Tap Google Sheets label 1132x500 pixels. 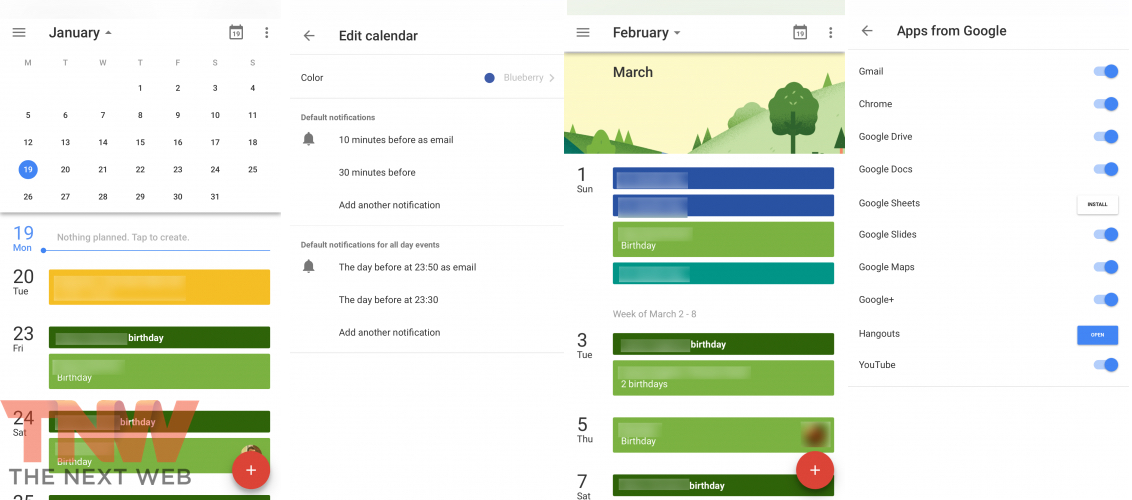click(x=889, y=203)
